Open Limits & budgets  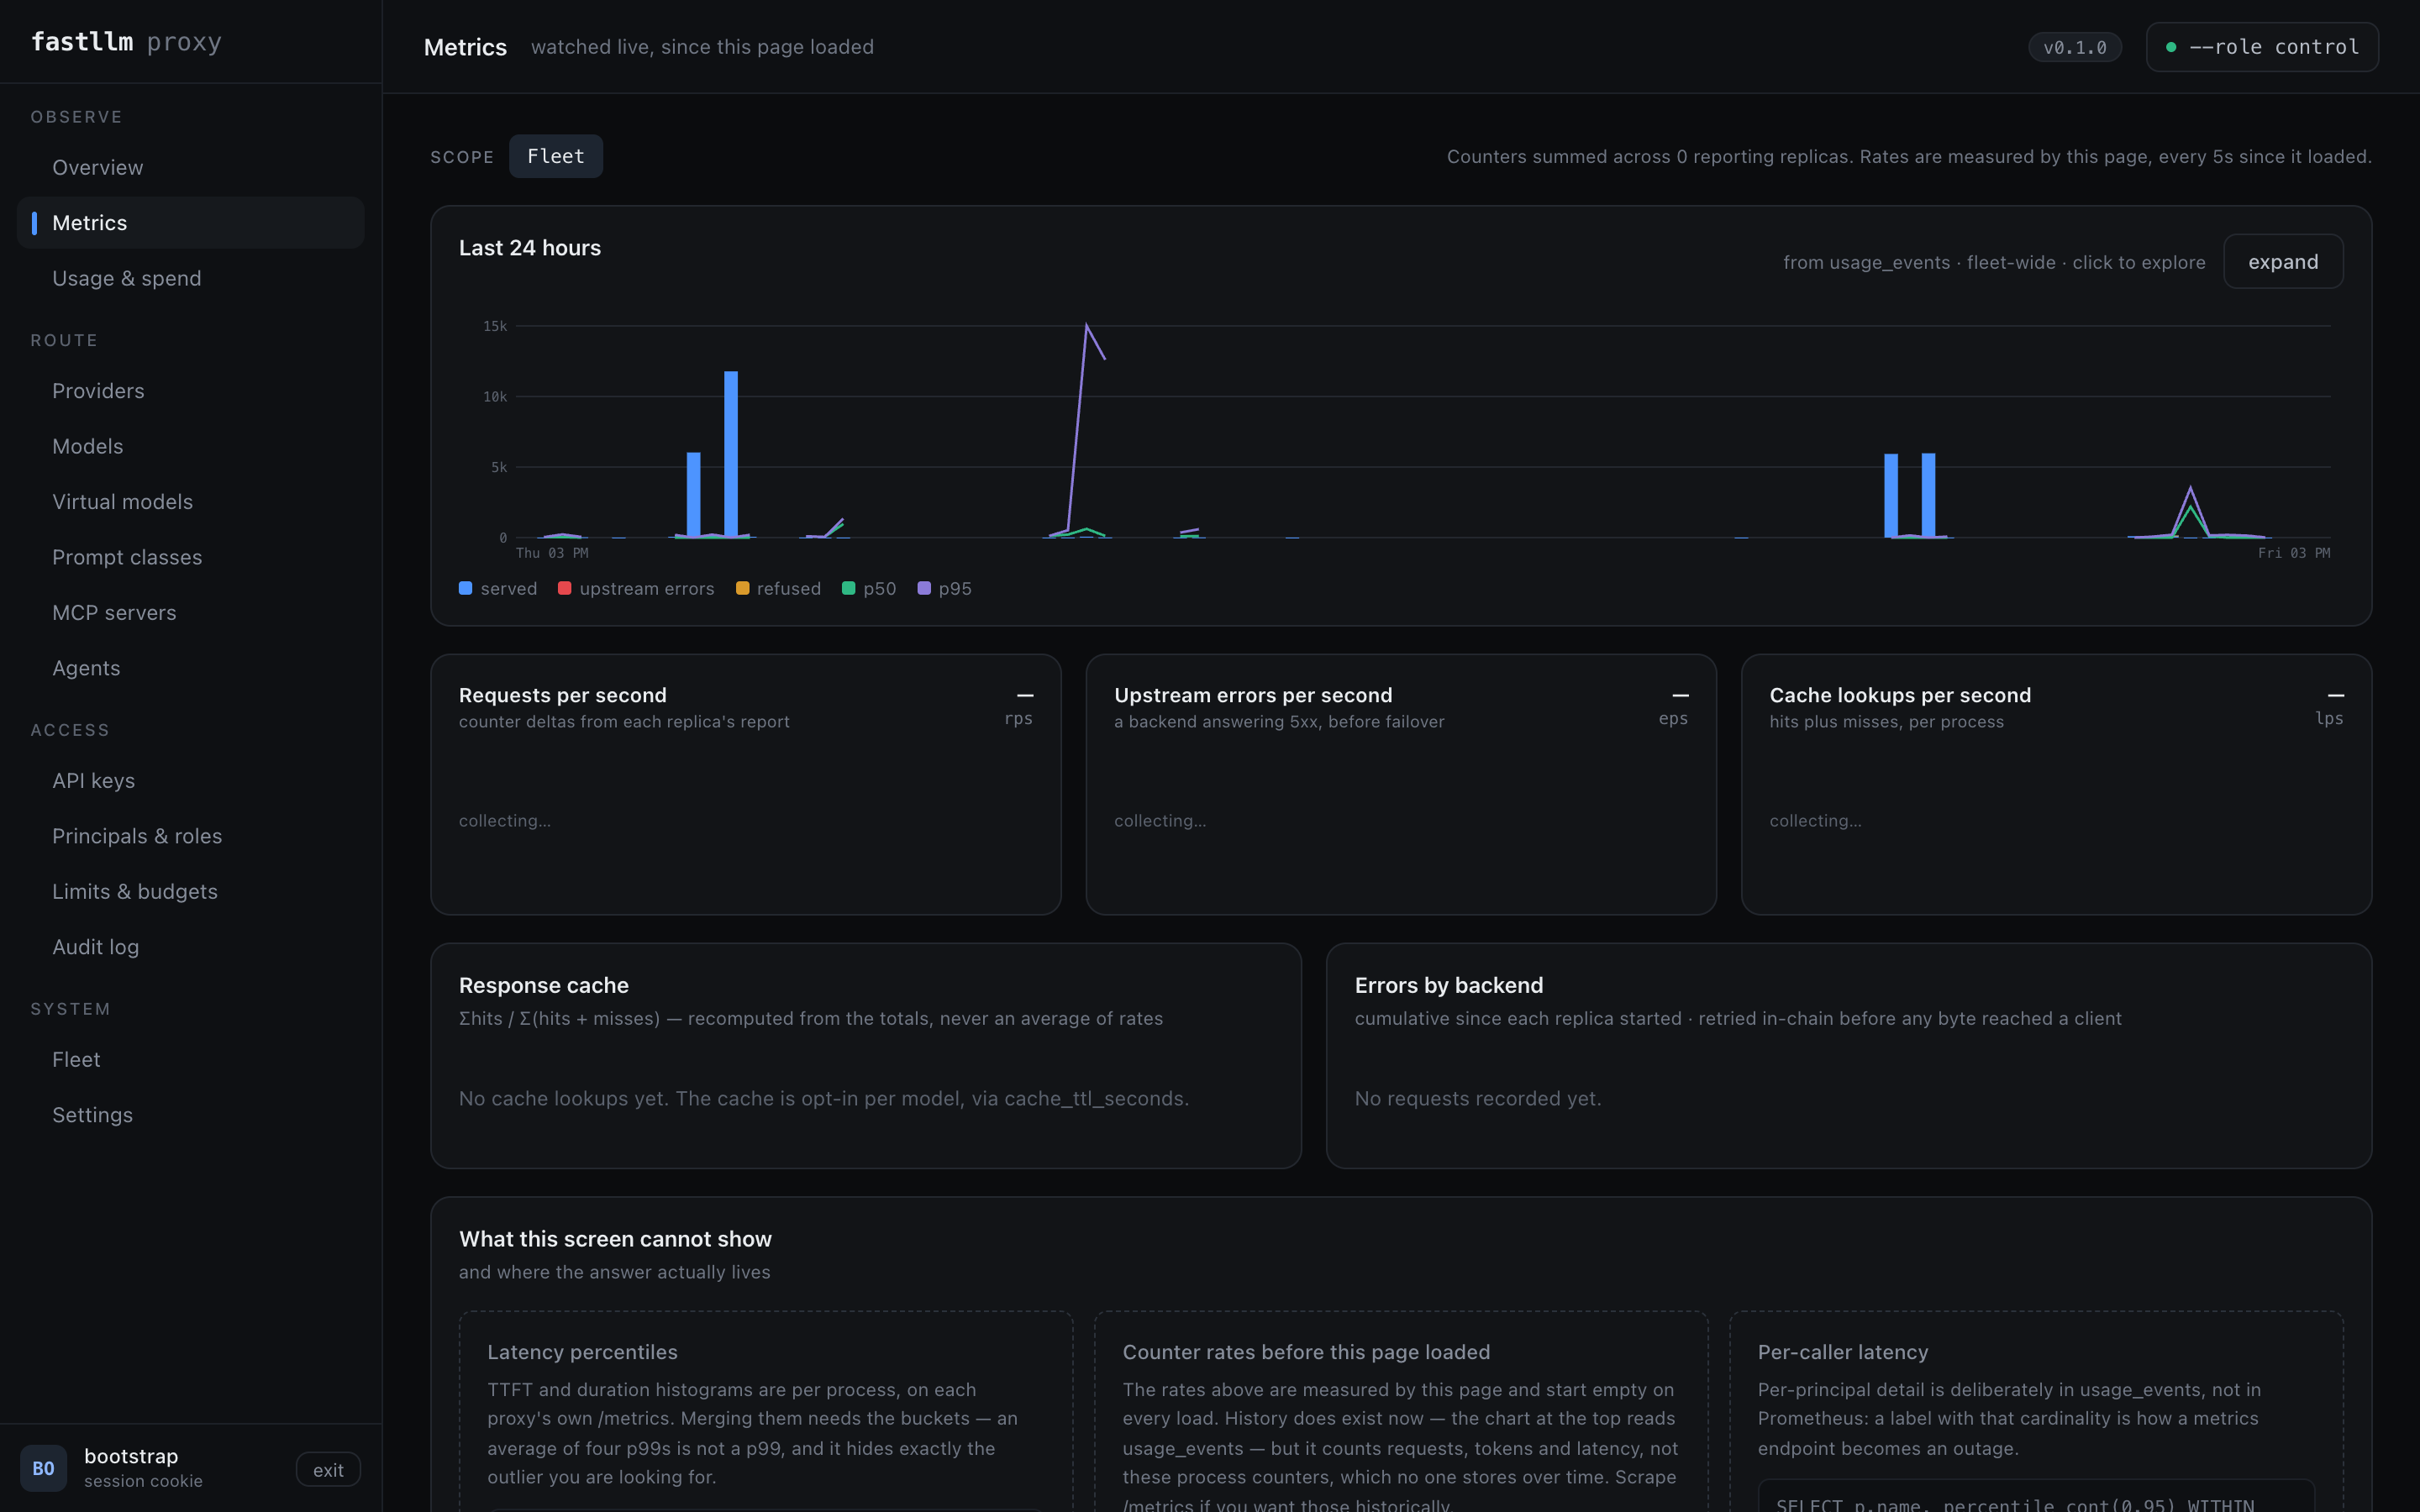tap(190, 892)
